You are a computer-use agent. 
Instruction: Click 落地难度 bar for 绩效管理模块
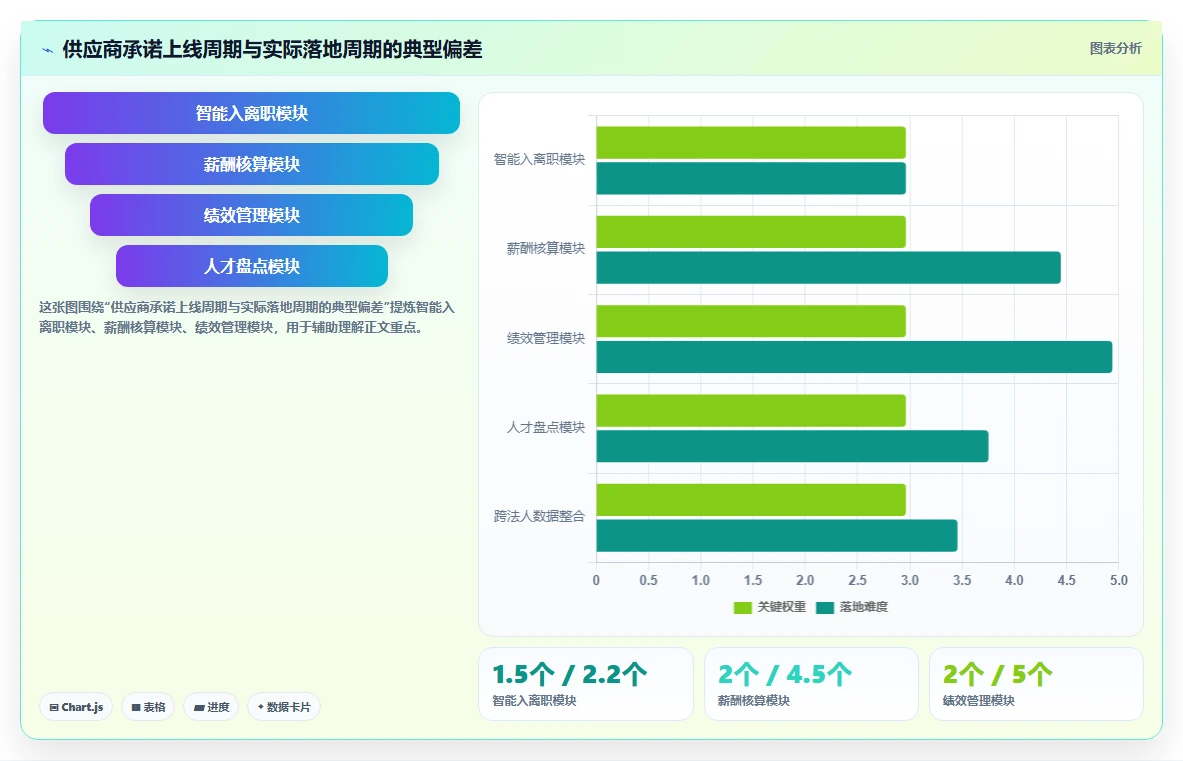(854, 357)
